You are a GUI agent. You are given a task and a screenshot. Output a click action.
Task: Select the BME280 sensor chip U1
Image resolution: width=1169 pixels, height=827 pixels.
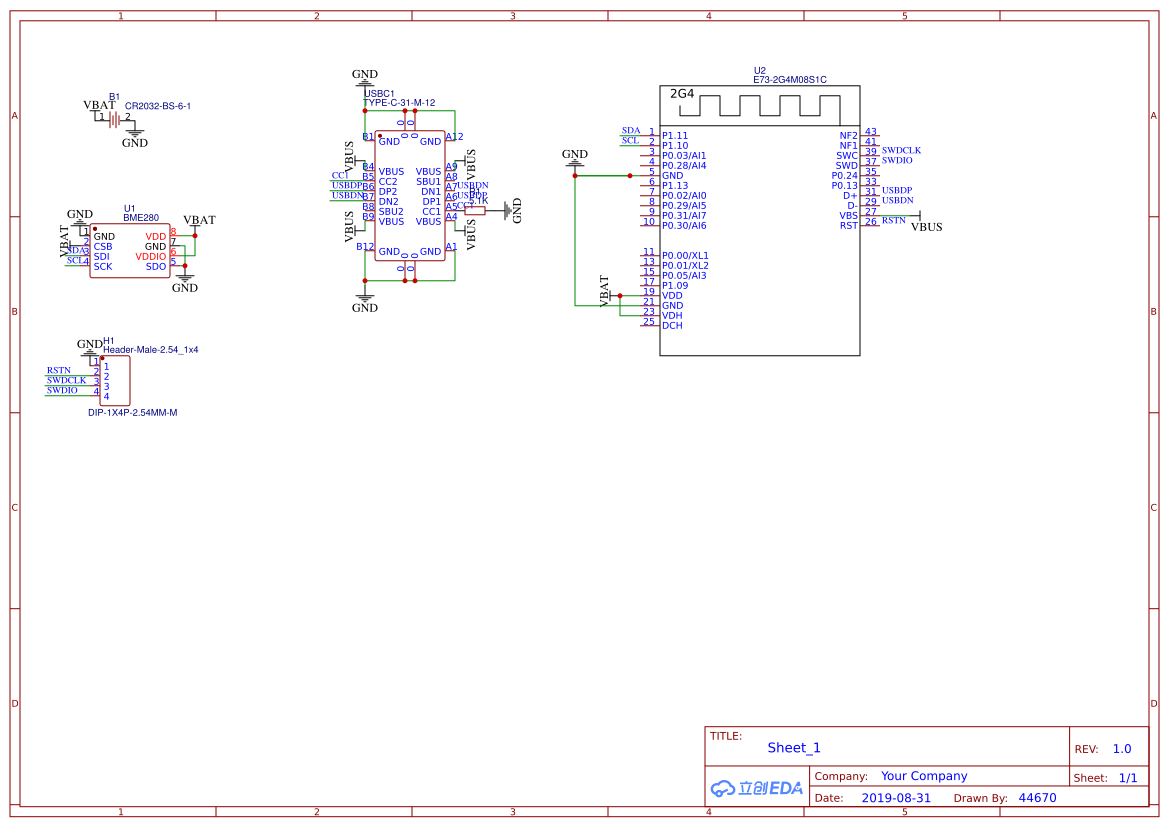tap(129, 251)
